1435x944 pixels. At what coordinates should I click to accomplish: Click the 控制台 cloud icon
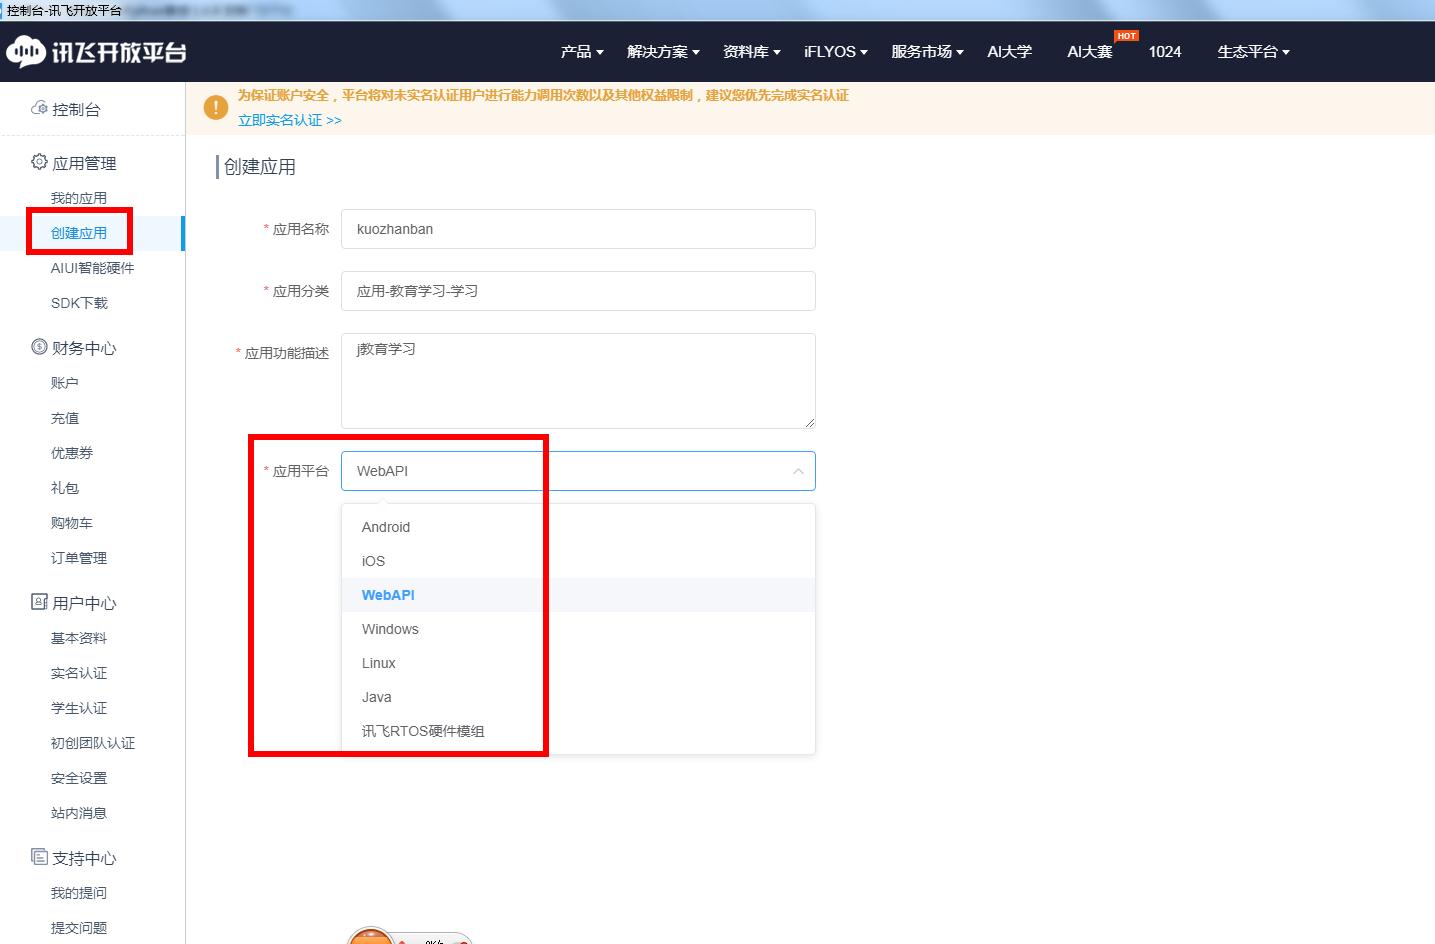coord(39,108)
